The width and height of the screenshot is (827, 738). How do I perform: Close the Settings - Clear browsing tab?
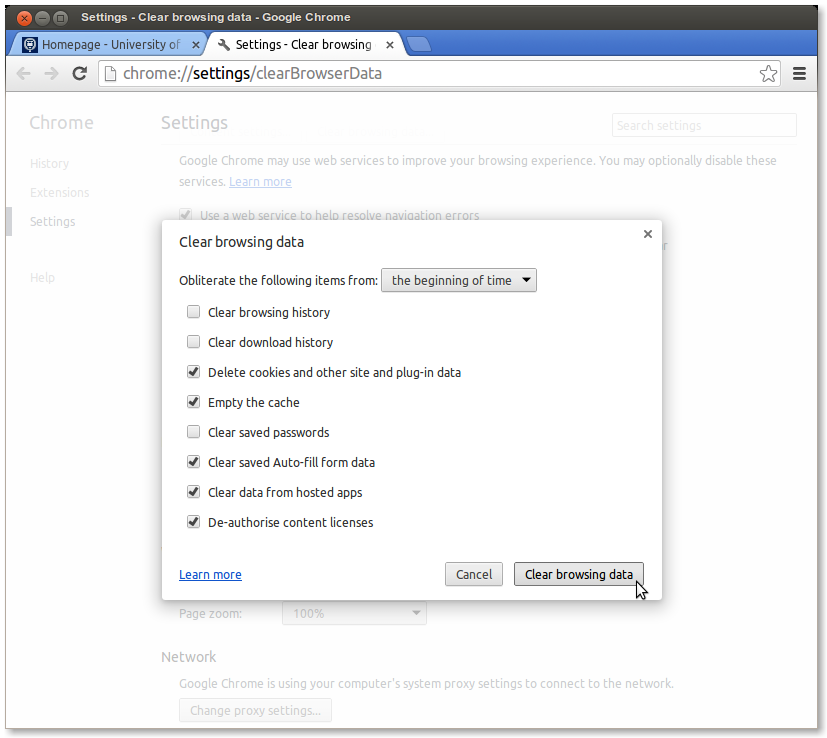point(390,45)
